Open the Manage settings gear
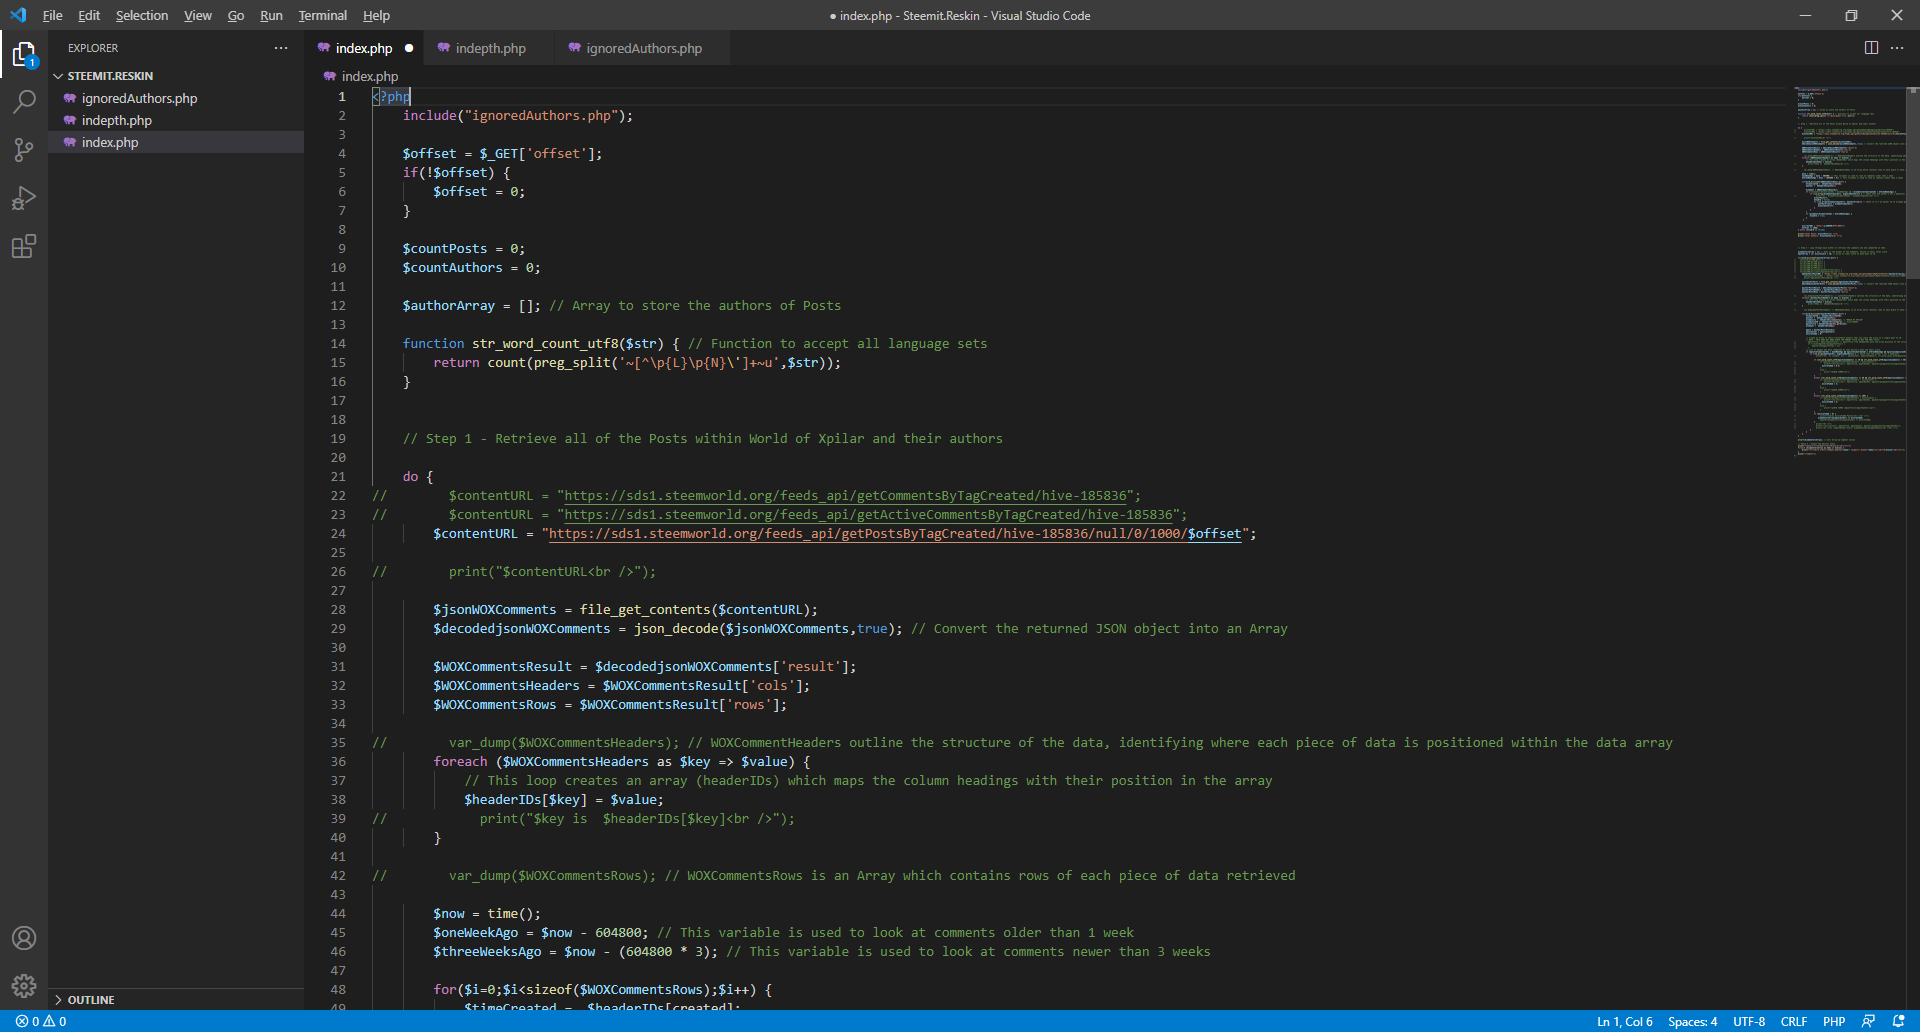Image resolution: width=1920 pixels, height=1032 pixels. 24,986
